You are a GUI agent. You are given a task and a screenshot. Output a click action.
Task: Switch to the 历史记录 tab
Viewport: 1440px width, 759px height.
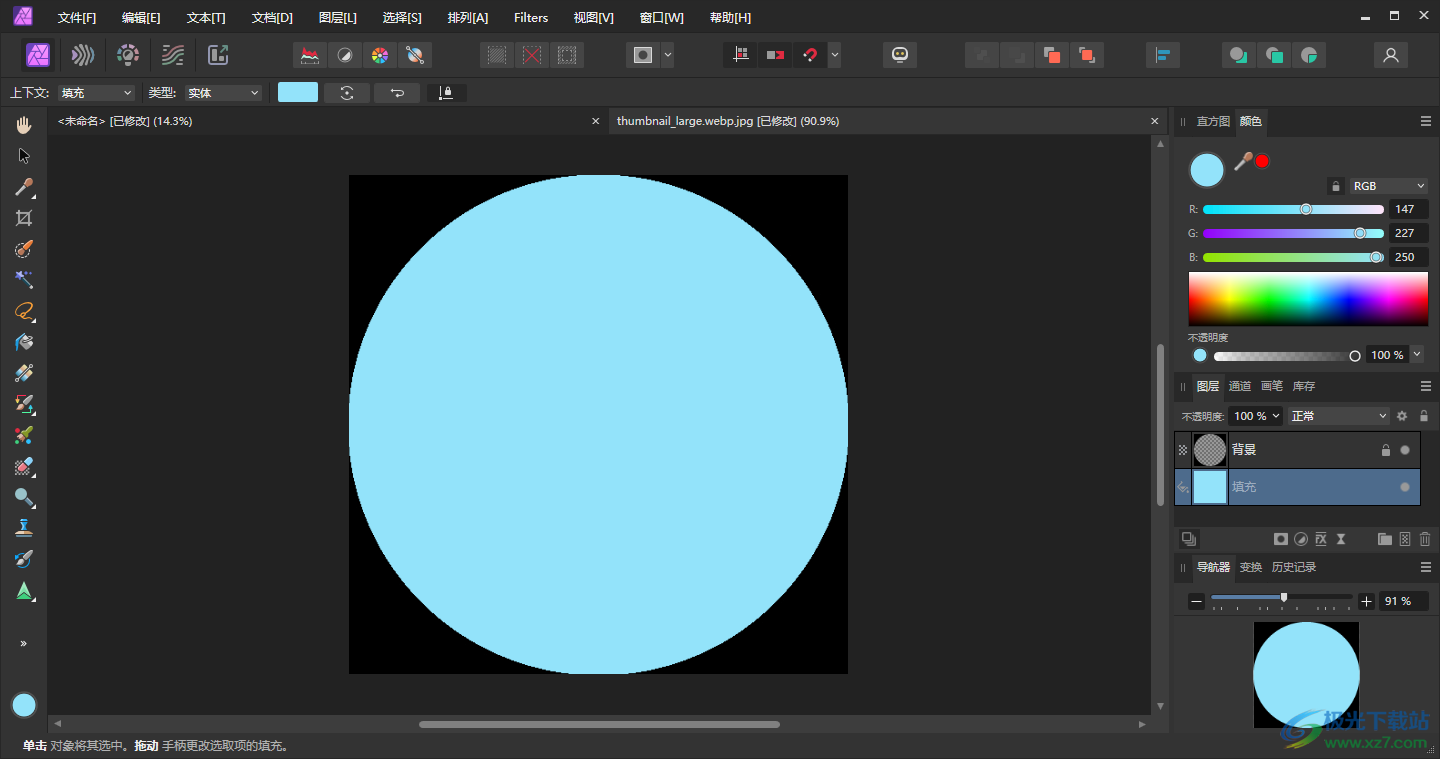point(1293,567)
